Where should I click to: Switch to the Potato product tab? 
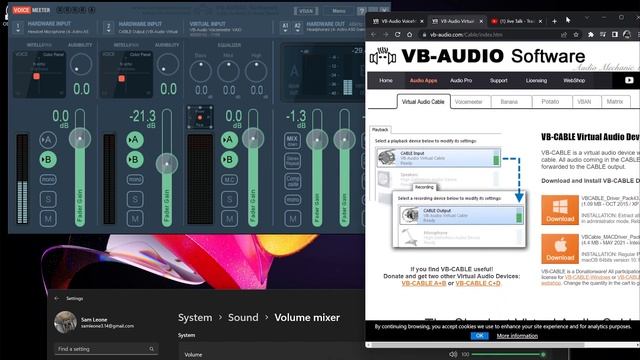click(550, 102)
